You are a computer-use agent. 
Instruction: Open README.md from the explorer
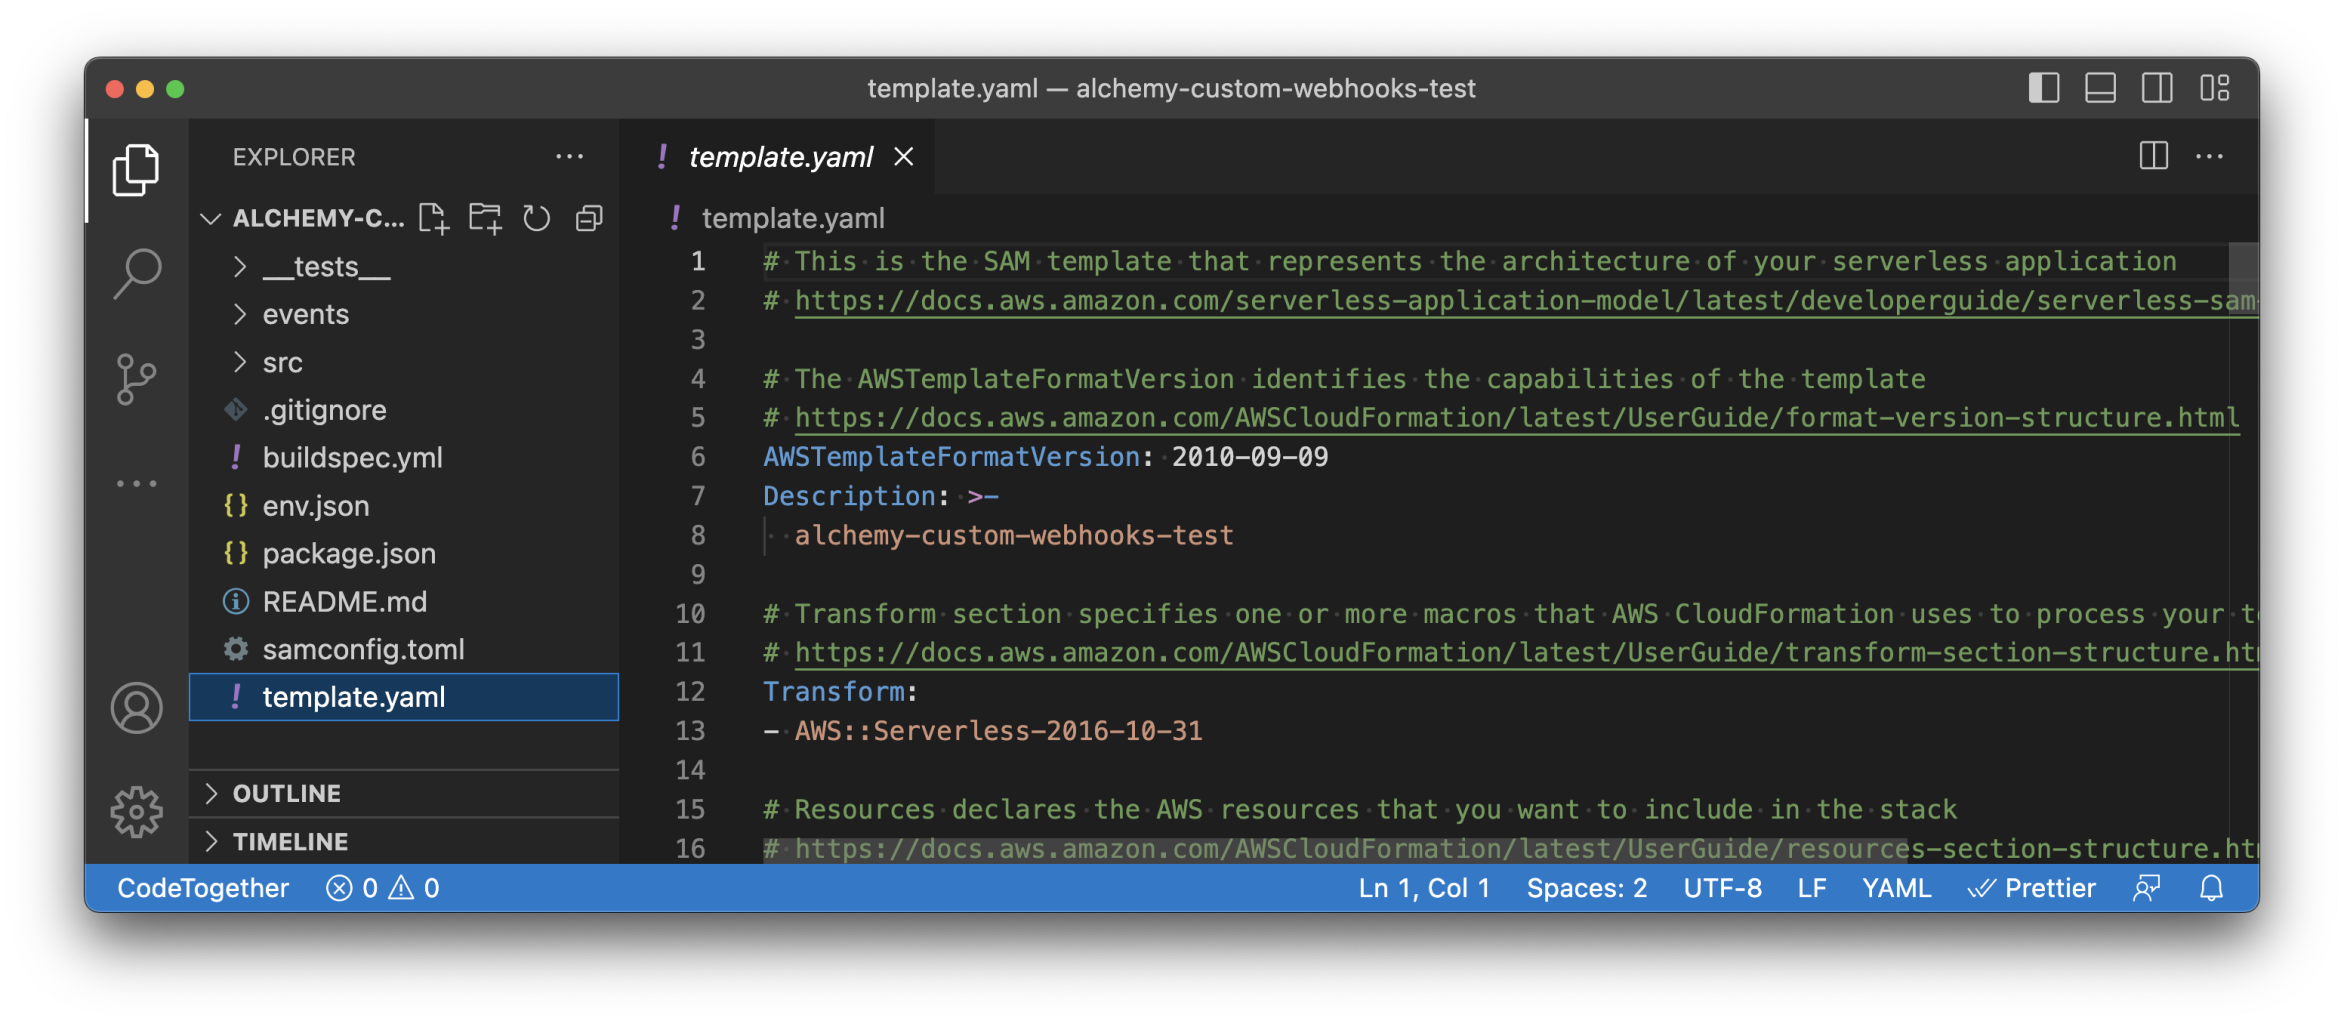344,602
